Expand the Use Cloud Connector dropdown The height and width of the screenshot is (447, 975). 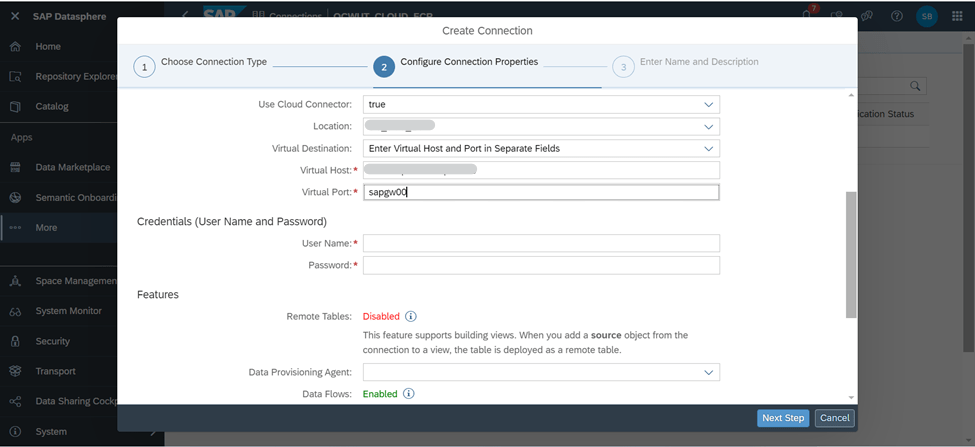click(708, 104)
